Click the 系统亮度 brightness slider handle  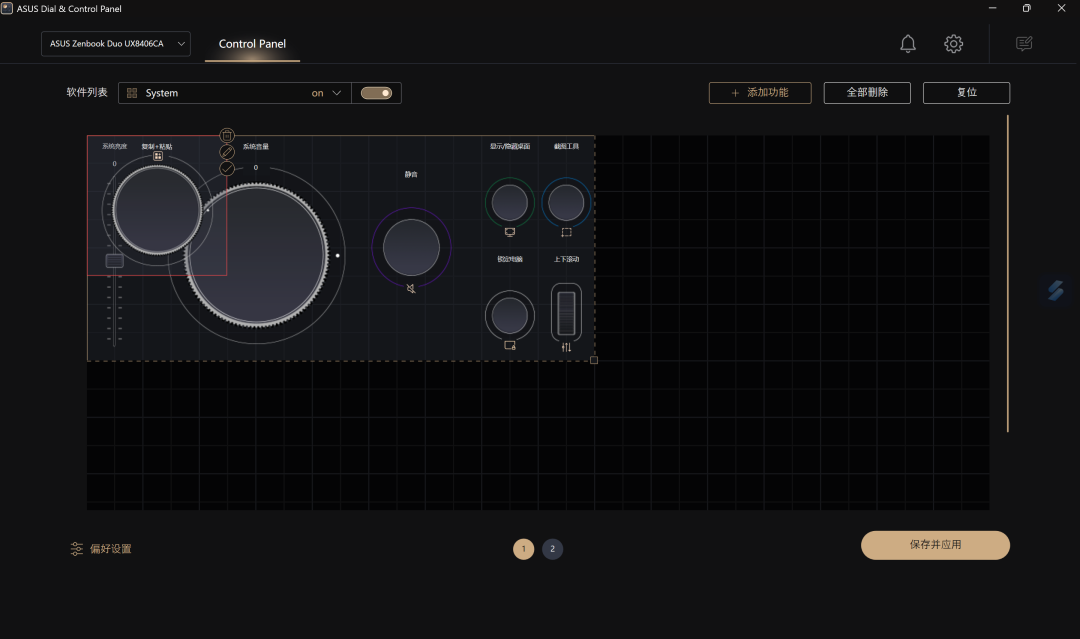click(115, 261)
